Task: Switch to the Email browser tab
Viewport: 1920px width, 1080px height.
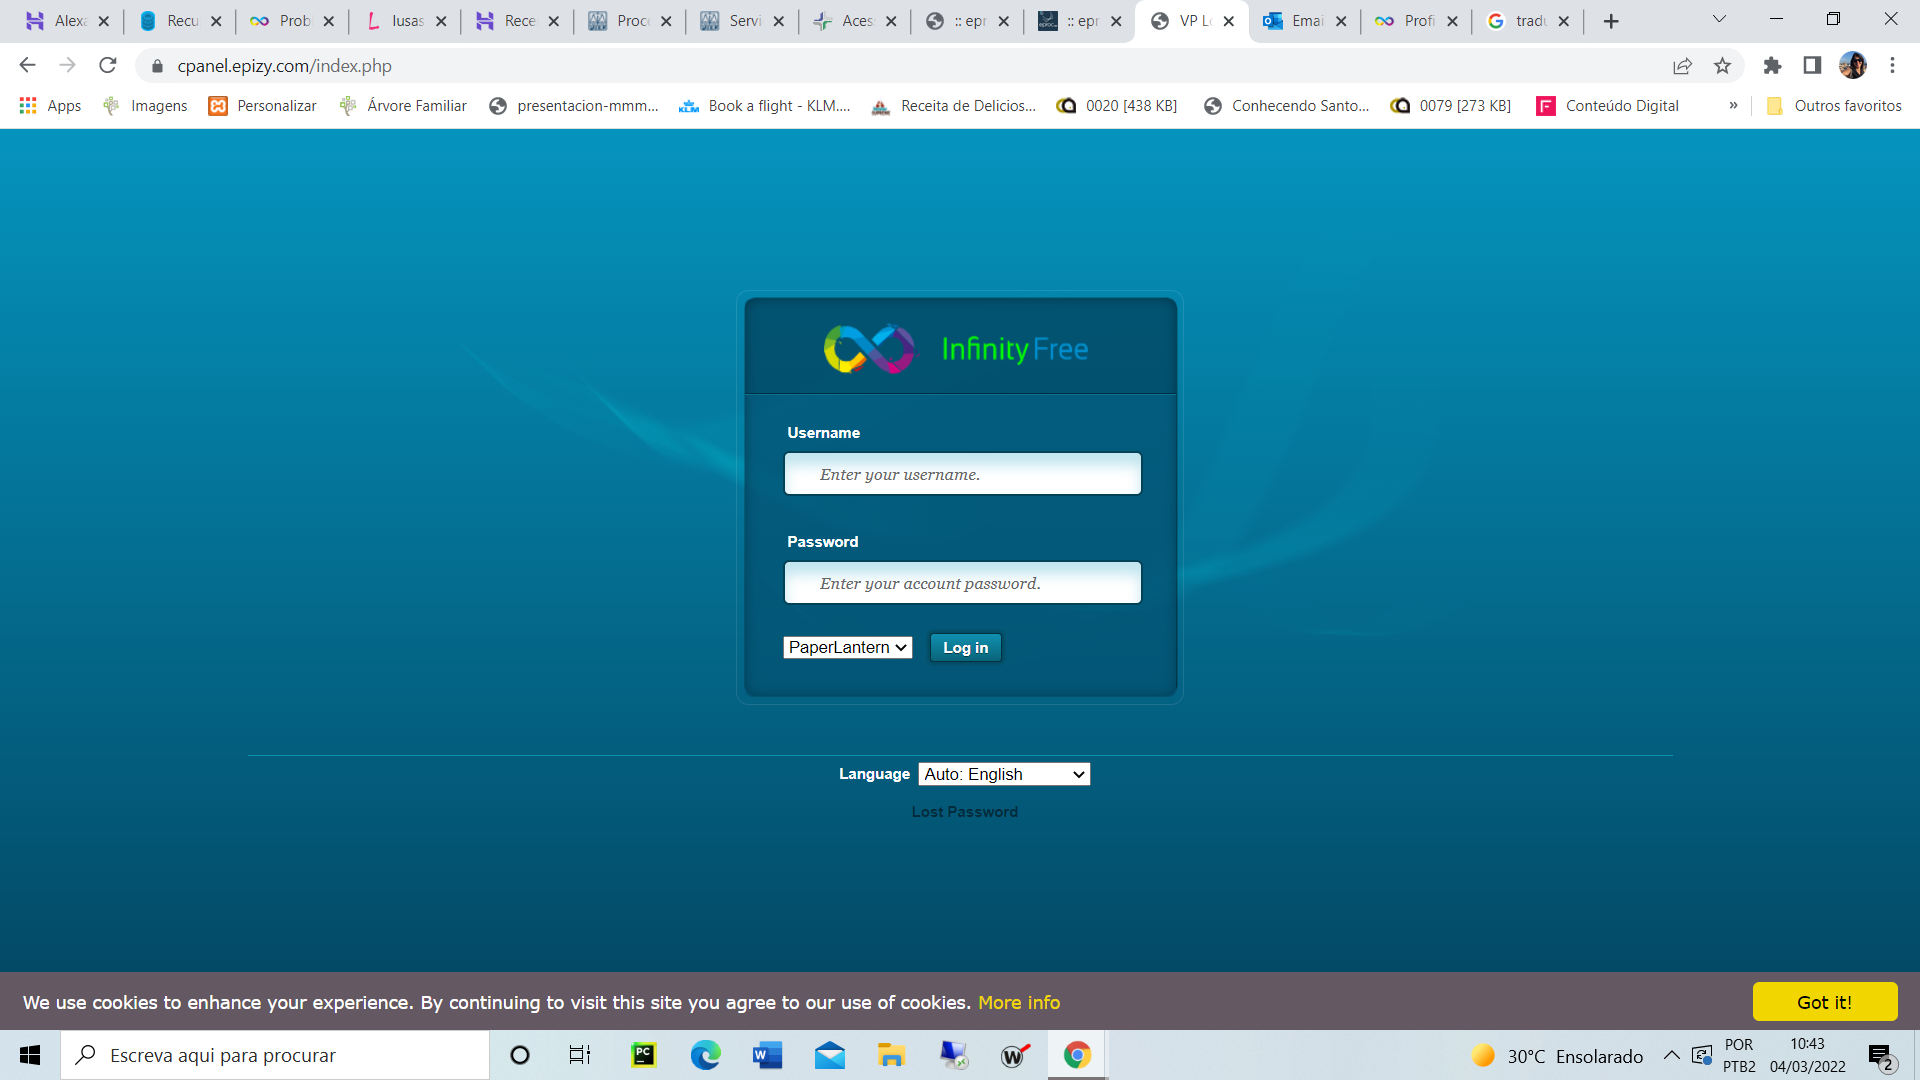Action: 1300,20
